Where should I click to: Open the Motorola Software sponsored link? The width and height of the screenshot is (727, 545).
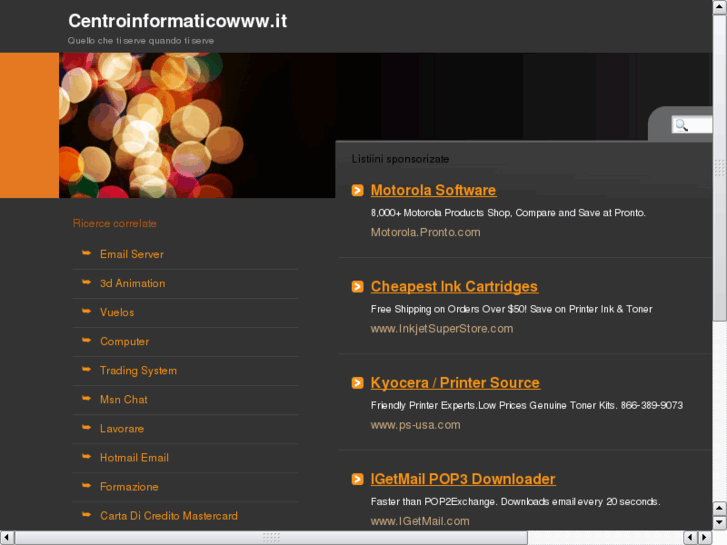click(x=433, y=190)
